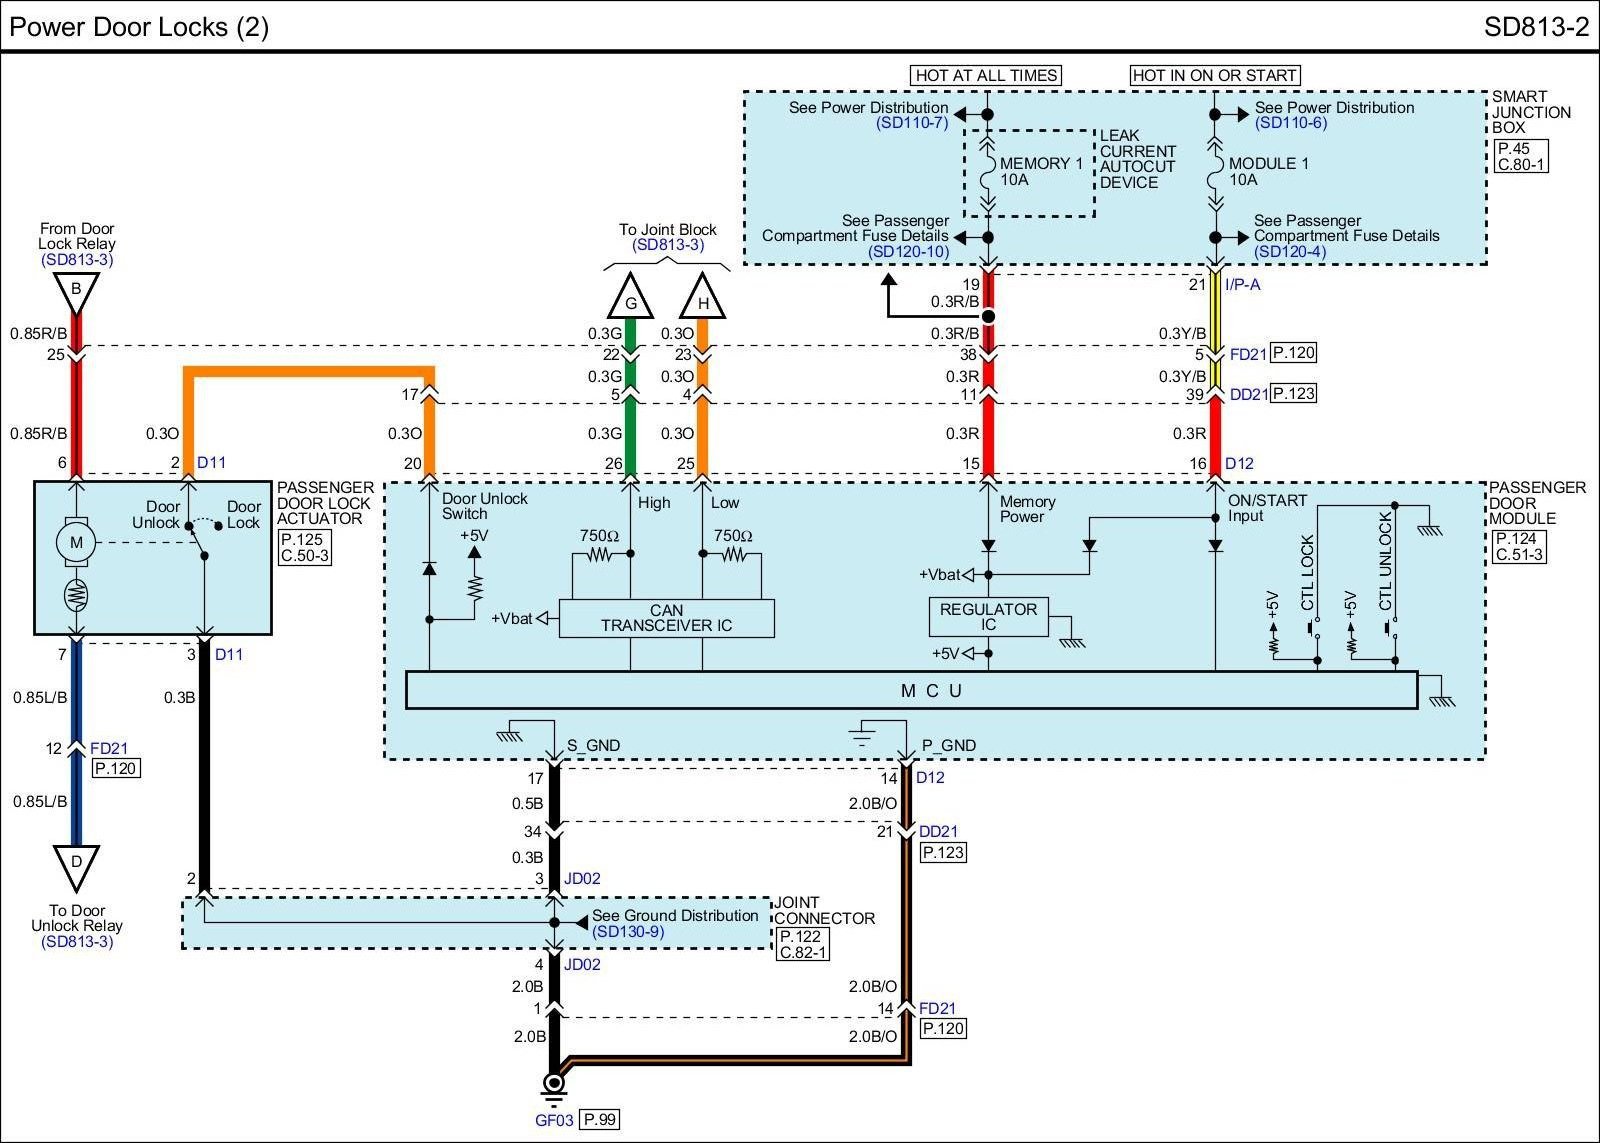Image resolution: width=1600 pixels, height=1143 pixels.
Task: Click the CAN Transceiver IC block
Action: (x=666, y=618)
